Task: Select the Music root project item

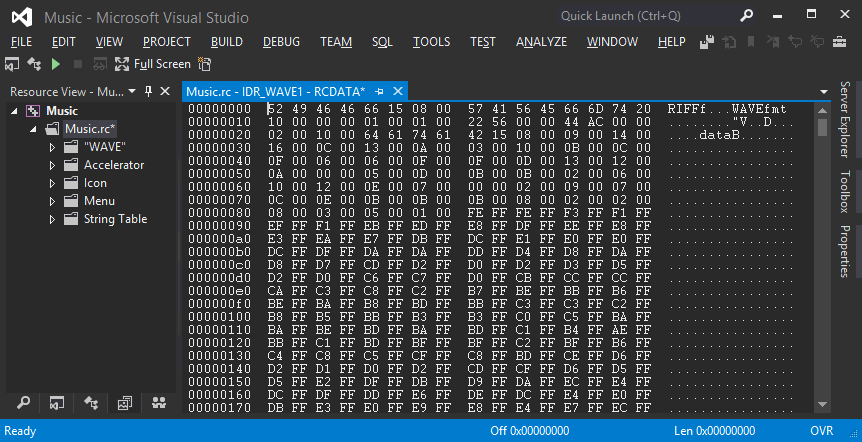Action: coord(62,111)
